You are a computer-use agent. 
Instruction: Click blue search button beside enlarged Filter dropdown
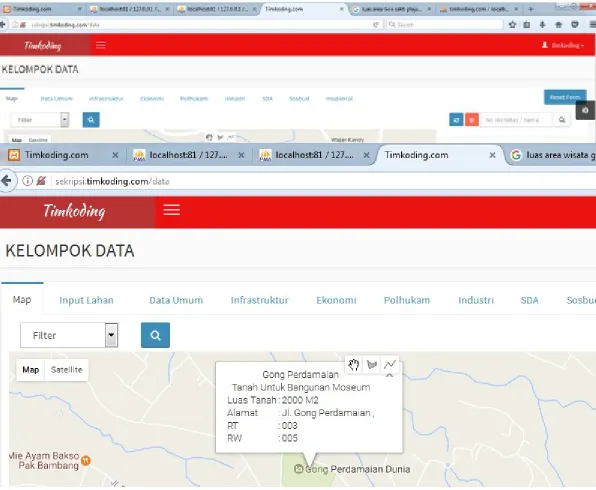click(155, 335)
